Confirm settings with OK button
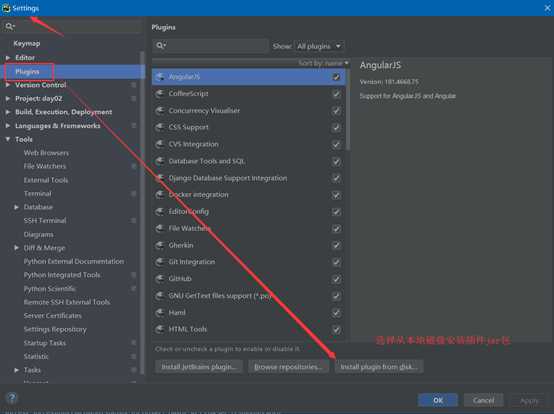554x414 pixels. pyautogui.click(x=438, y=400)
